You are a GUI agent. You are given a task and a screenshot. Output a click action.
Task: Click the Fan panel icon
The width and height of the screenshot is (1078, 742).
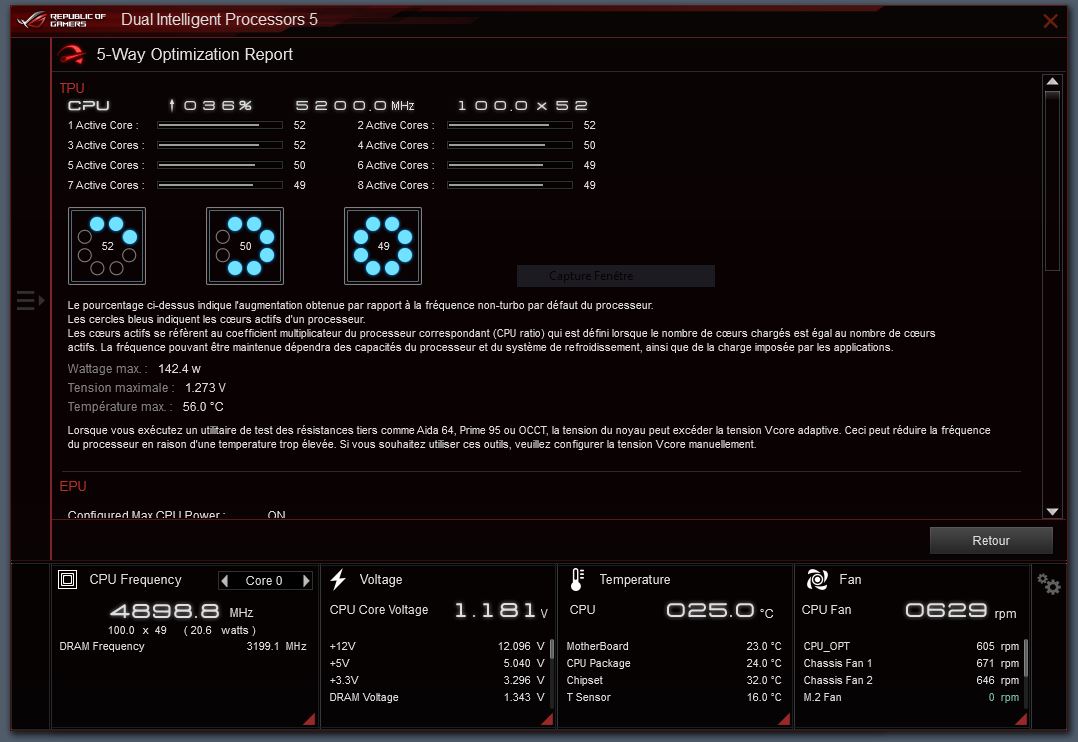(x=817, y=579)
